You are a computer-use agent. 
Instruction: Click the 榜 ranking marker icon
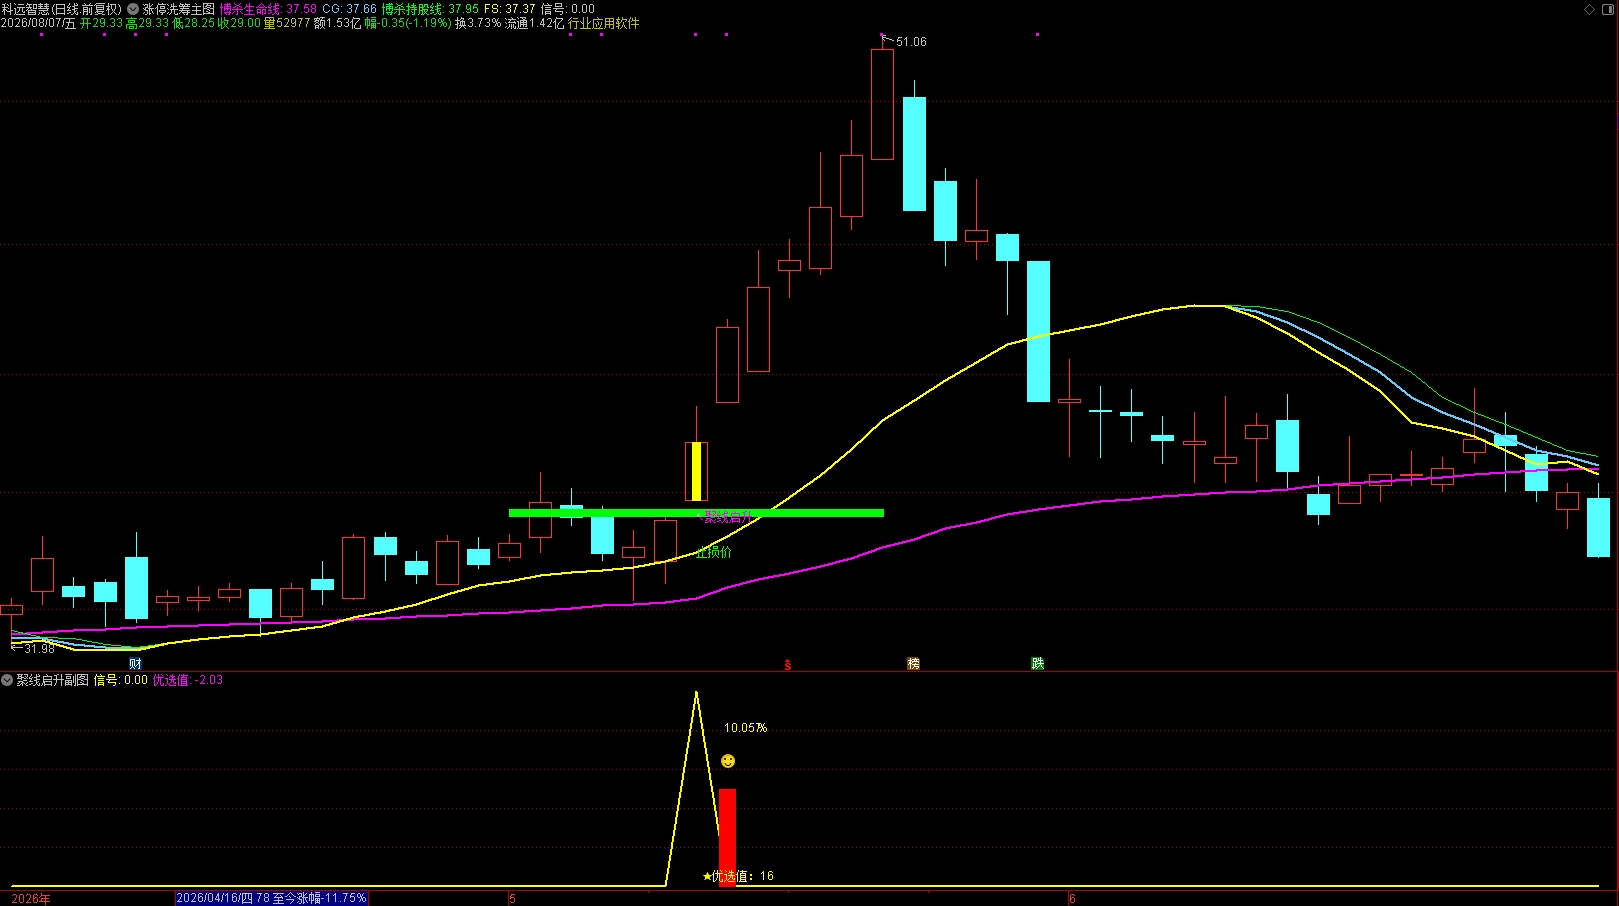click(x=913, y=664)
